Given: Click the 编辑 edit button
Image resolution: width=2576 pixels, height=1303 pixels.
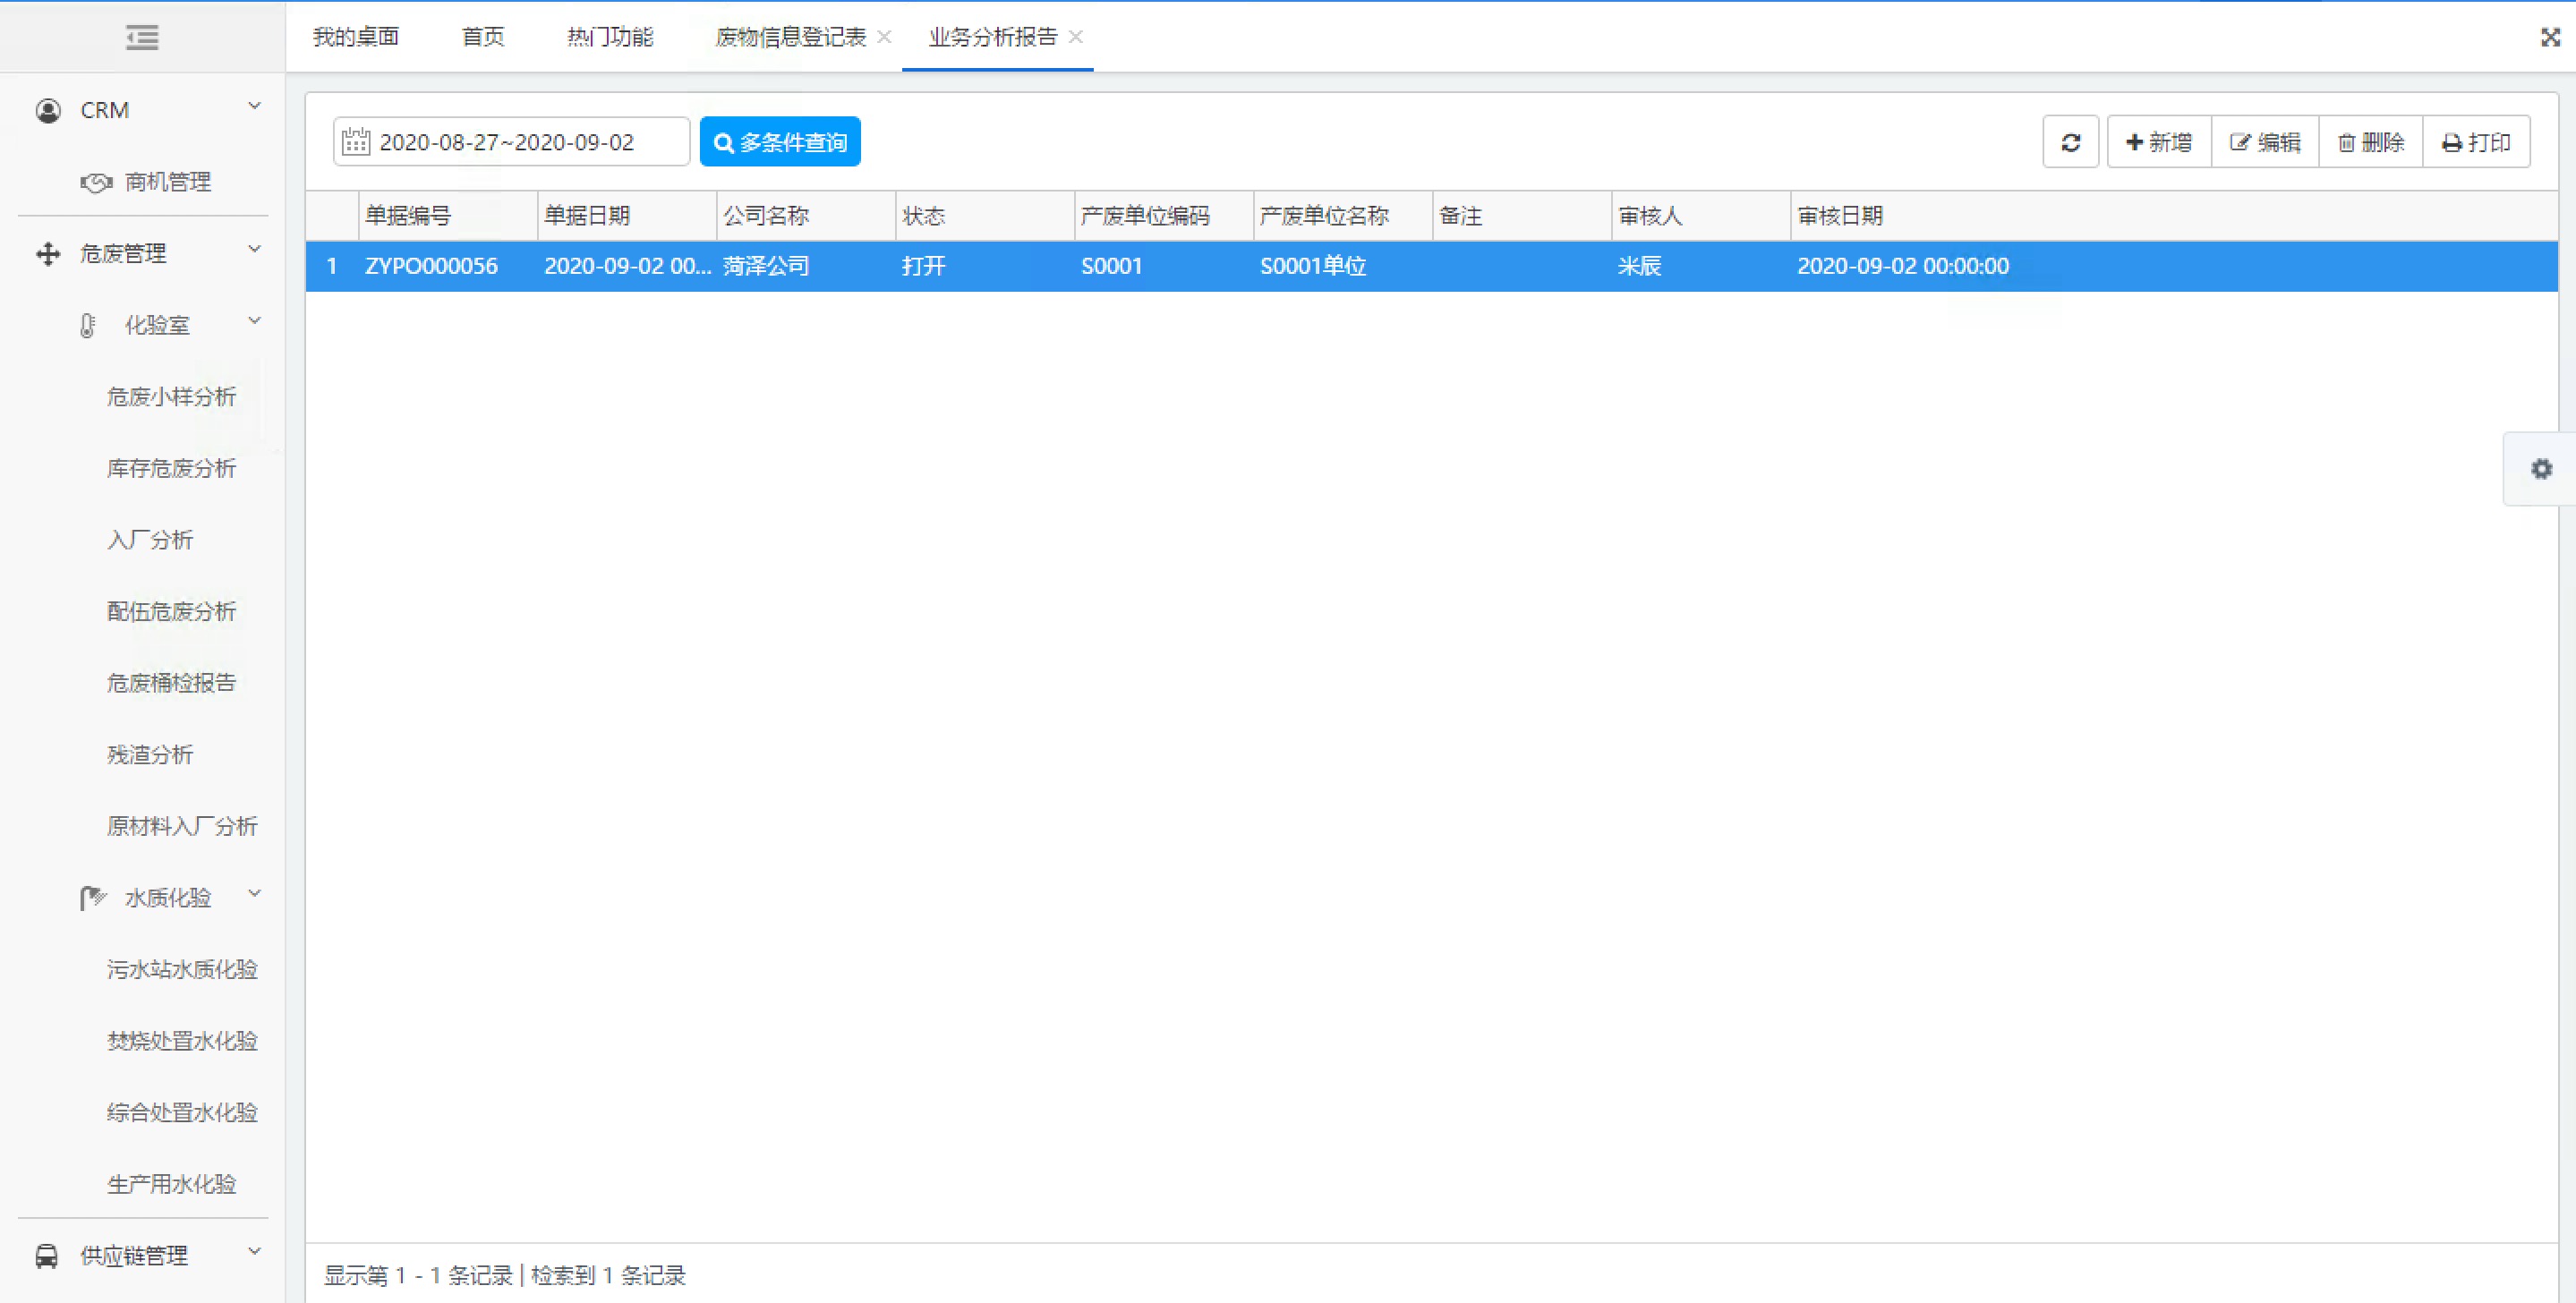Looking at the screenshot, I should (2265, 142).
